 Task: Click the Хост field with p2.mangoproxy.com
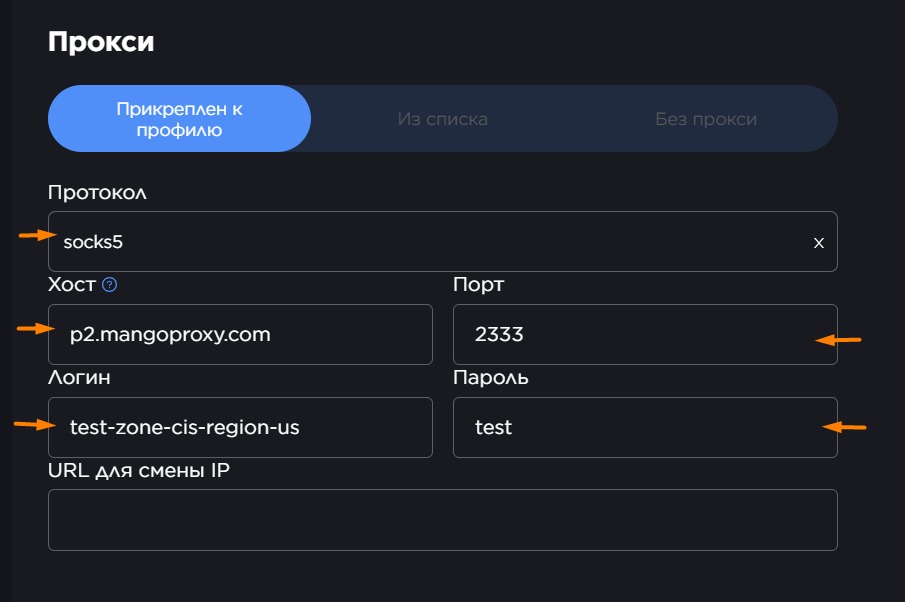[240, 335]
